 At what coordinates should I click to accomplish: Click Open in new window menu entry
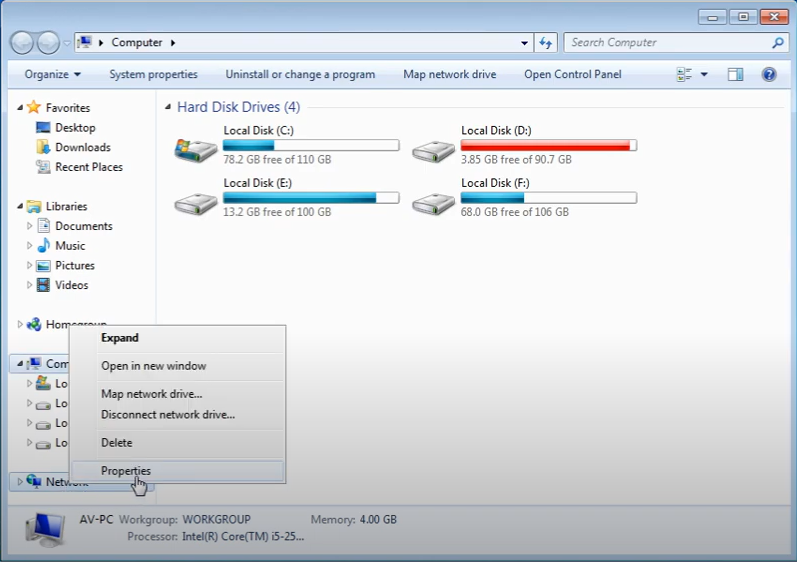click(x=153, y=366)
